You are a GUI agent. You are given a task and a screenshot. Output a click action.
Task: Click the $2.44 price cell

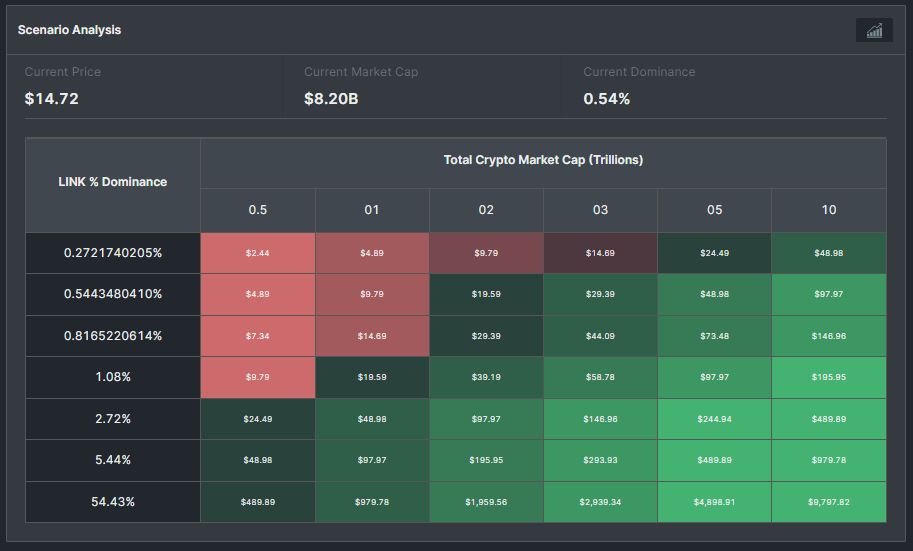(x=258, y=253)
